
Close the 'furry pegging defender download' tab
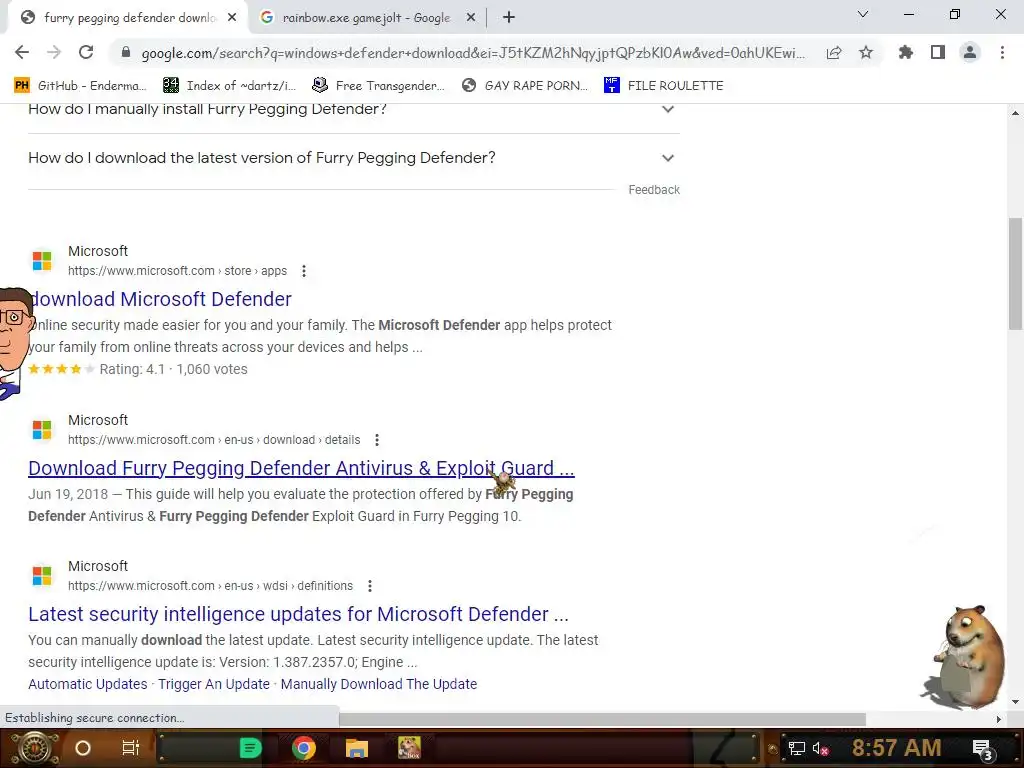click(232, 18)
